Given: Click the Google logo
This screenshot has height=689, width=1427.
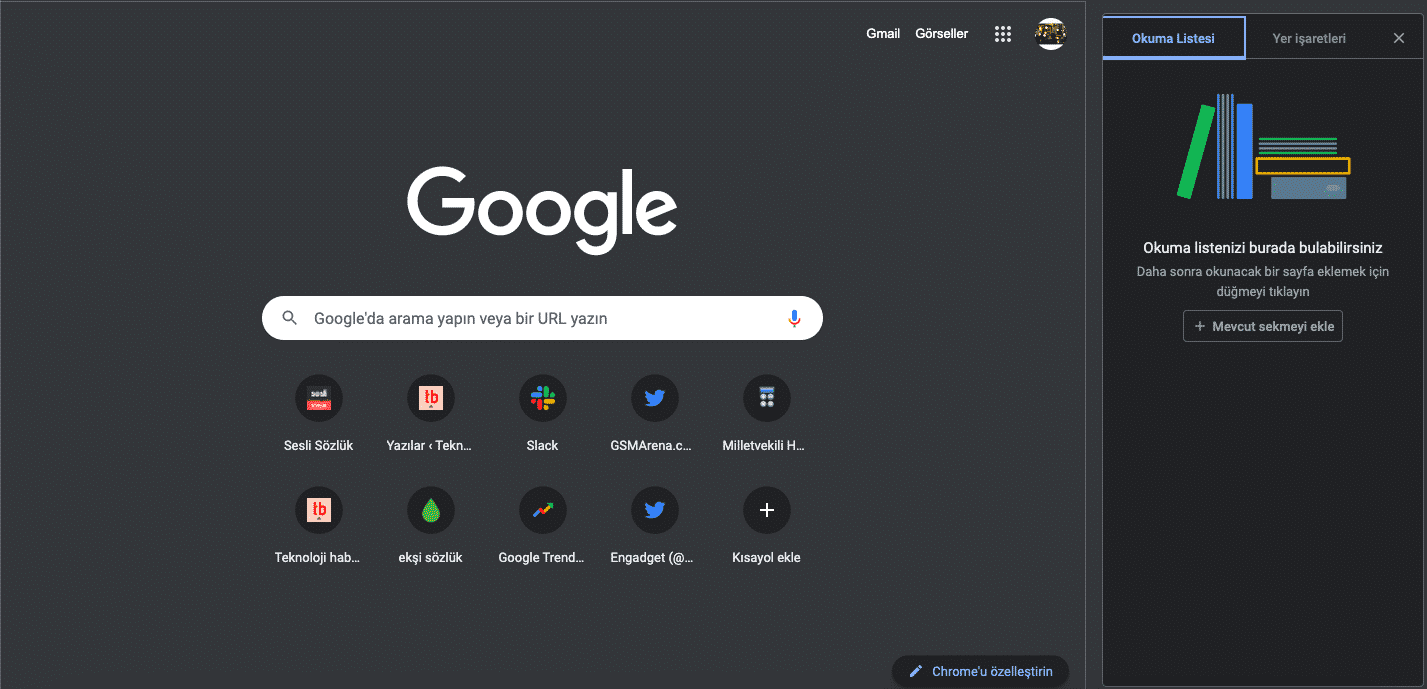Looking at the screenshot, I should (x=542, y=209).
